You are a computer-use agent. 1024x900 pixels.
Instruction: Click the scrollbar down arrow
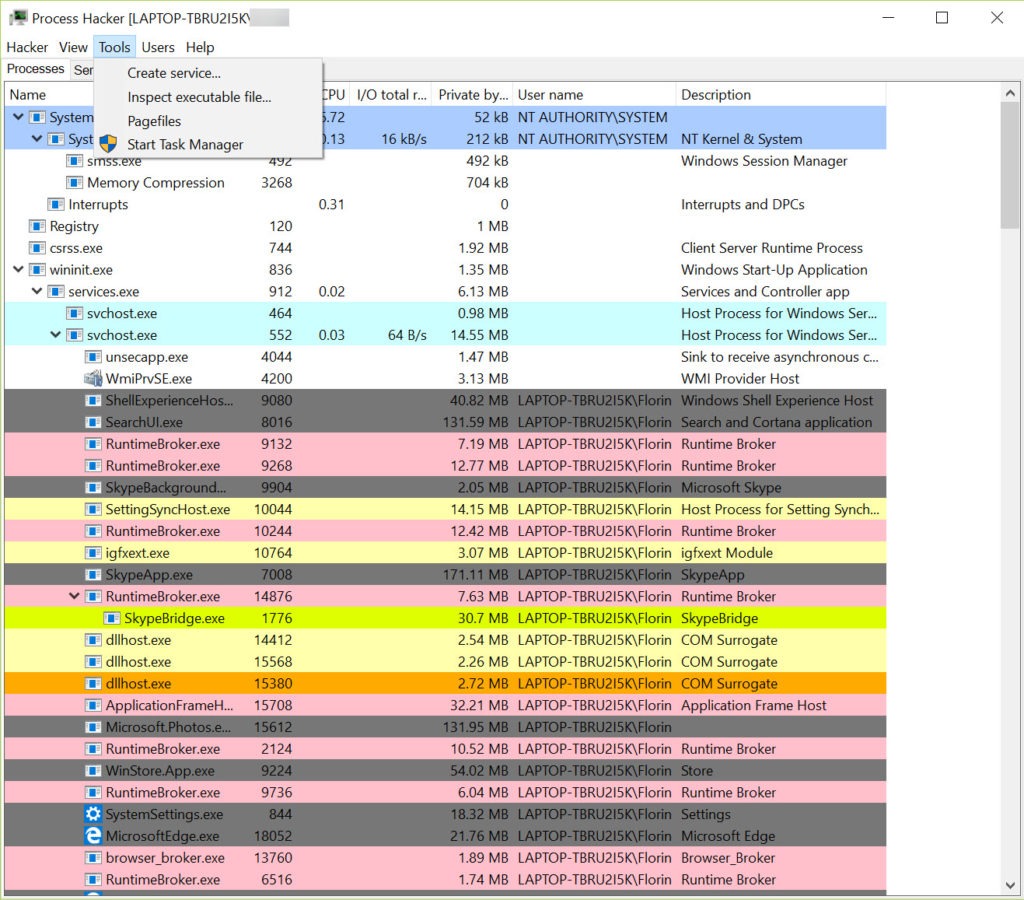[x=1010, y=886]
